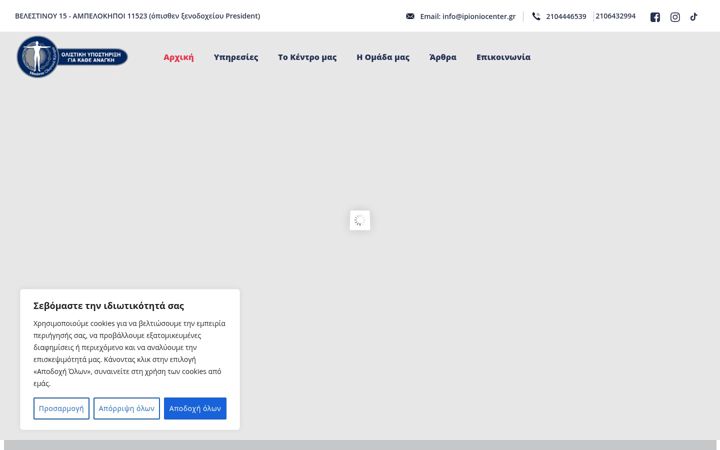Click Απόρριψη όλων to reject cookies
The width and height of the screenshot is (720, 450).
tap(126, 408)
